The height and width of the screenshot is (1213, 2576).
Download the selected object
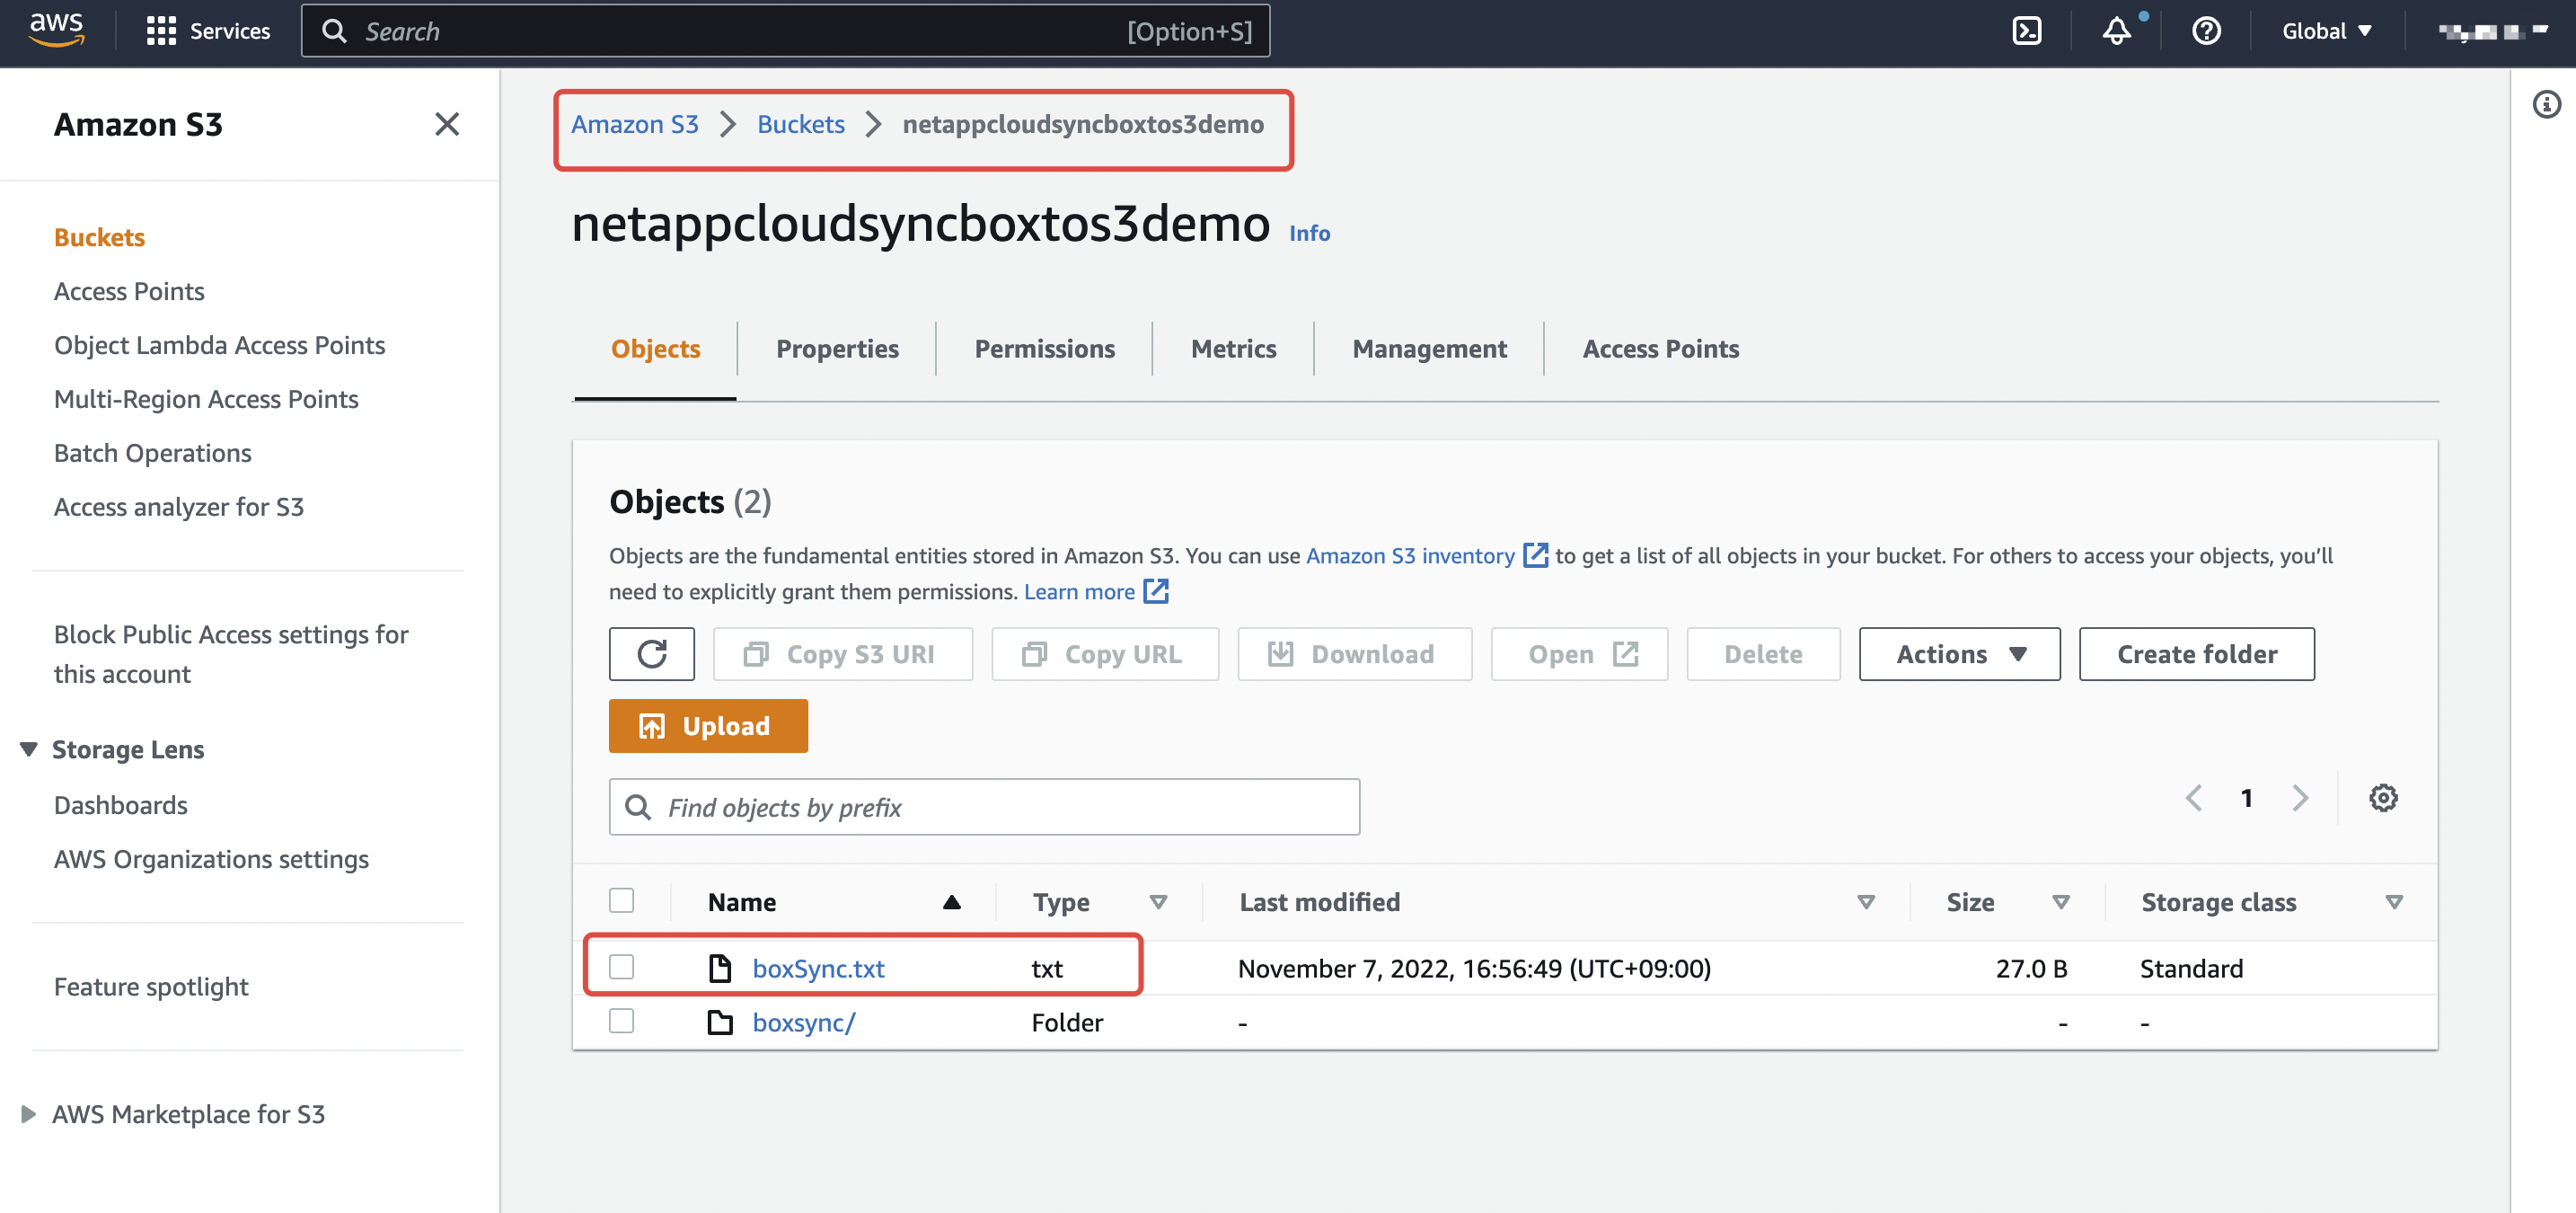point(1355,654)
